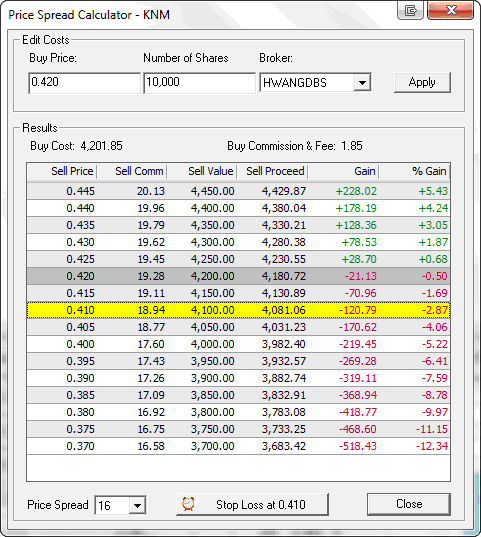Click the Sell Proceed column header
This screenshot has height=537, width=481.
coord(273,171)
